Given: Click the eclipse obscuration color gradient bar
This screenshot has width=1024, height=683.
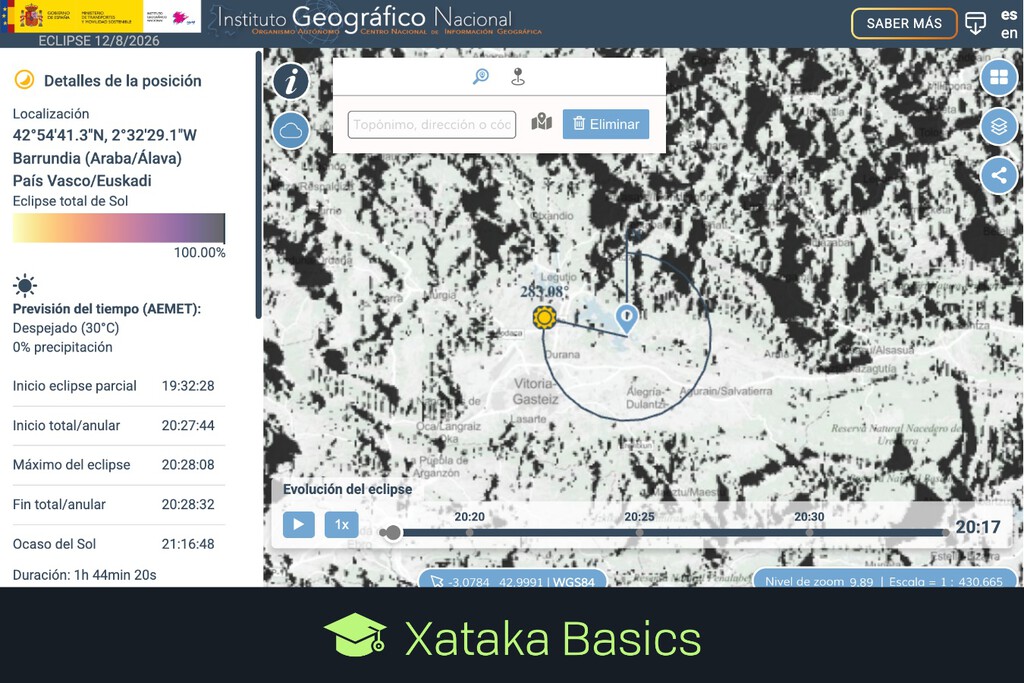Looking at the screenshot, I should [x=119, y=228].
